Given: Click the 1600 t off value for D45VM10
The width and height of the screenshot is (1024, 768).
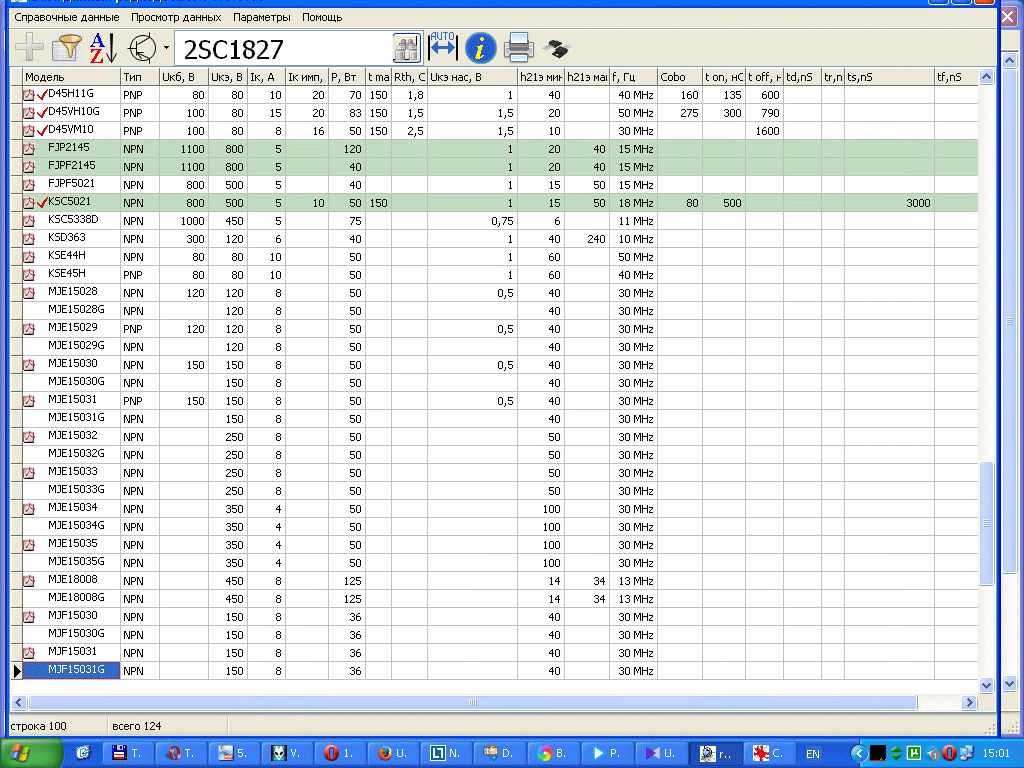Looking at the screenshot, I should (767, 131).
